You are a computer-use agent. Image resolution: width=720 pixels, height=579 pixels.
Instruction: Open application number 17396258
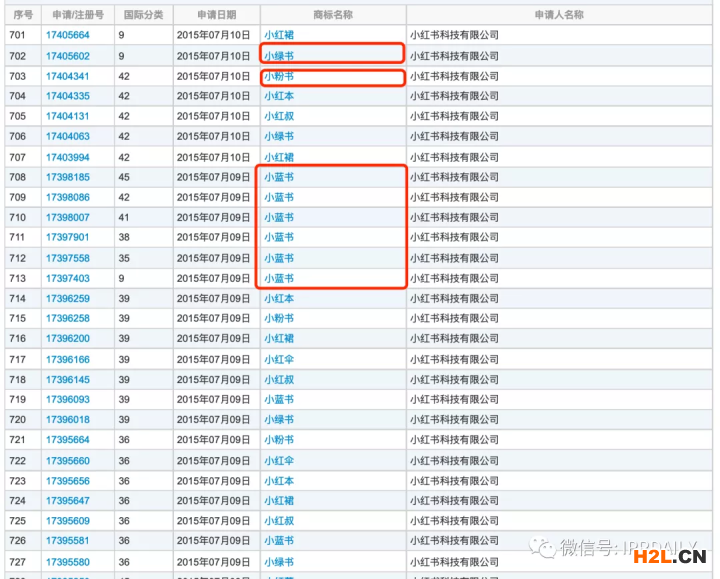[68, 319]
